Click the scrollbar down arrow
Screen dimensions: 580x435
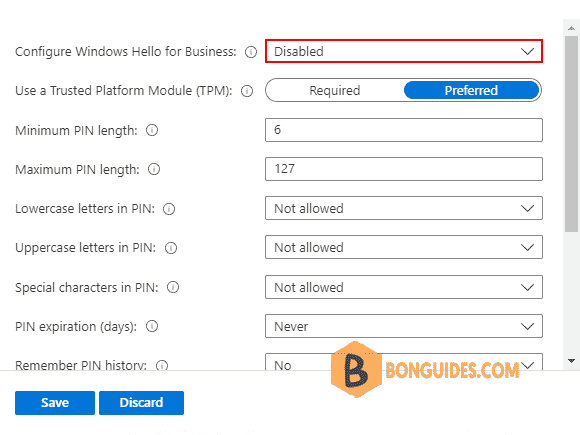571,361
